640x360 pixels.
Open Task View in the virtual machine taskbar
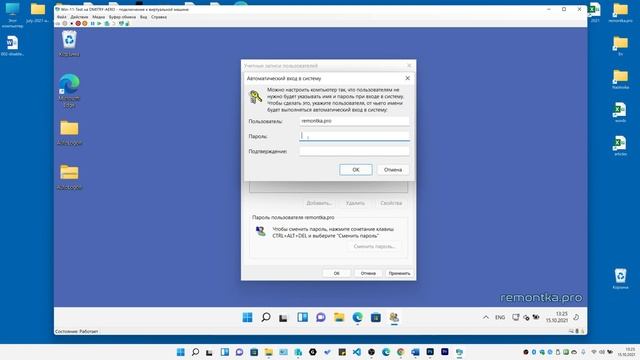coord(283,317)
